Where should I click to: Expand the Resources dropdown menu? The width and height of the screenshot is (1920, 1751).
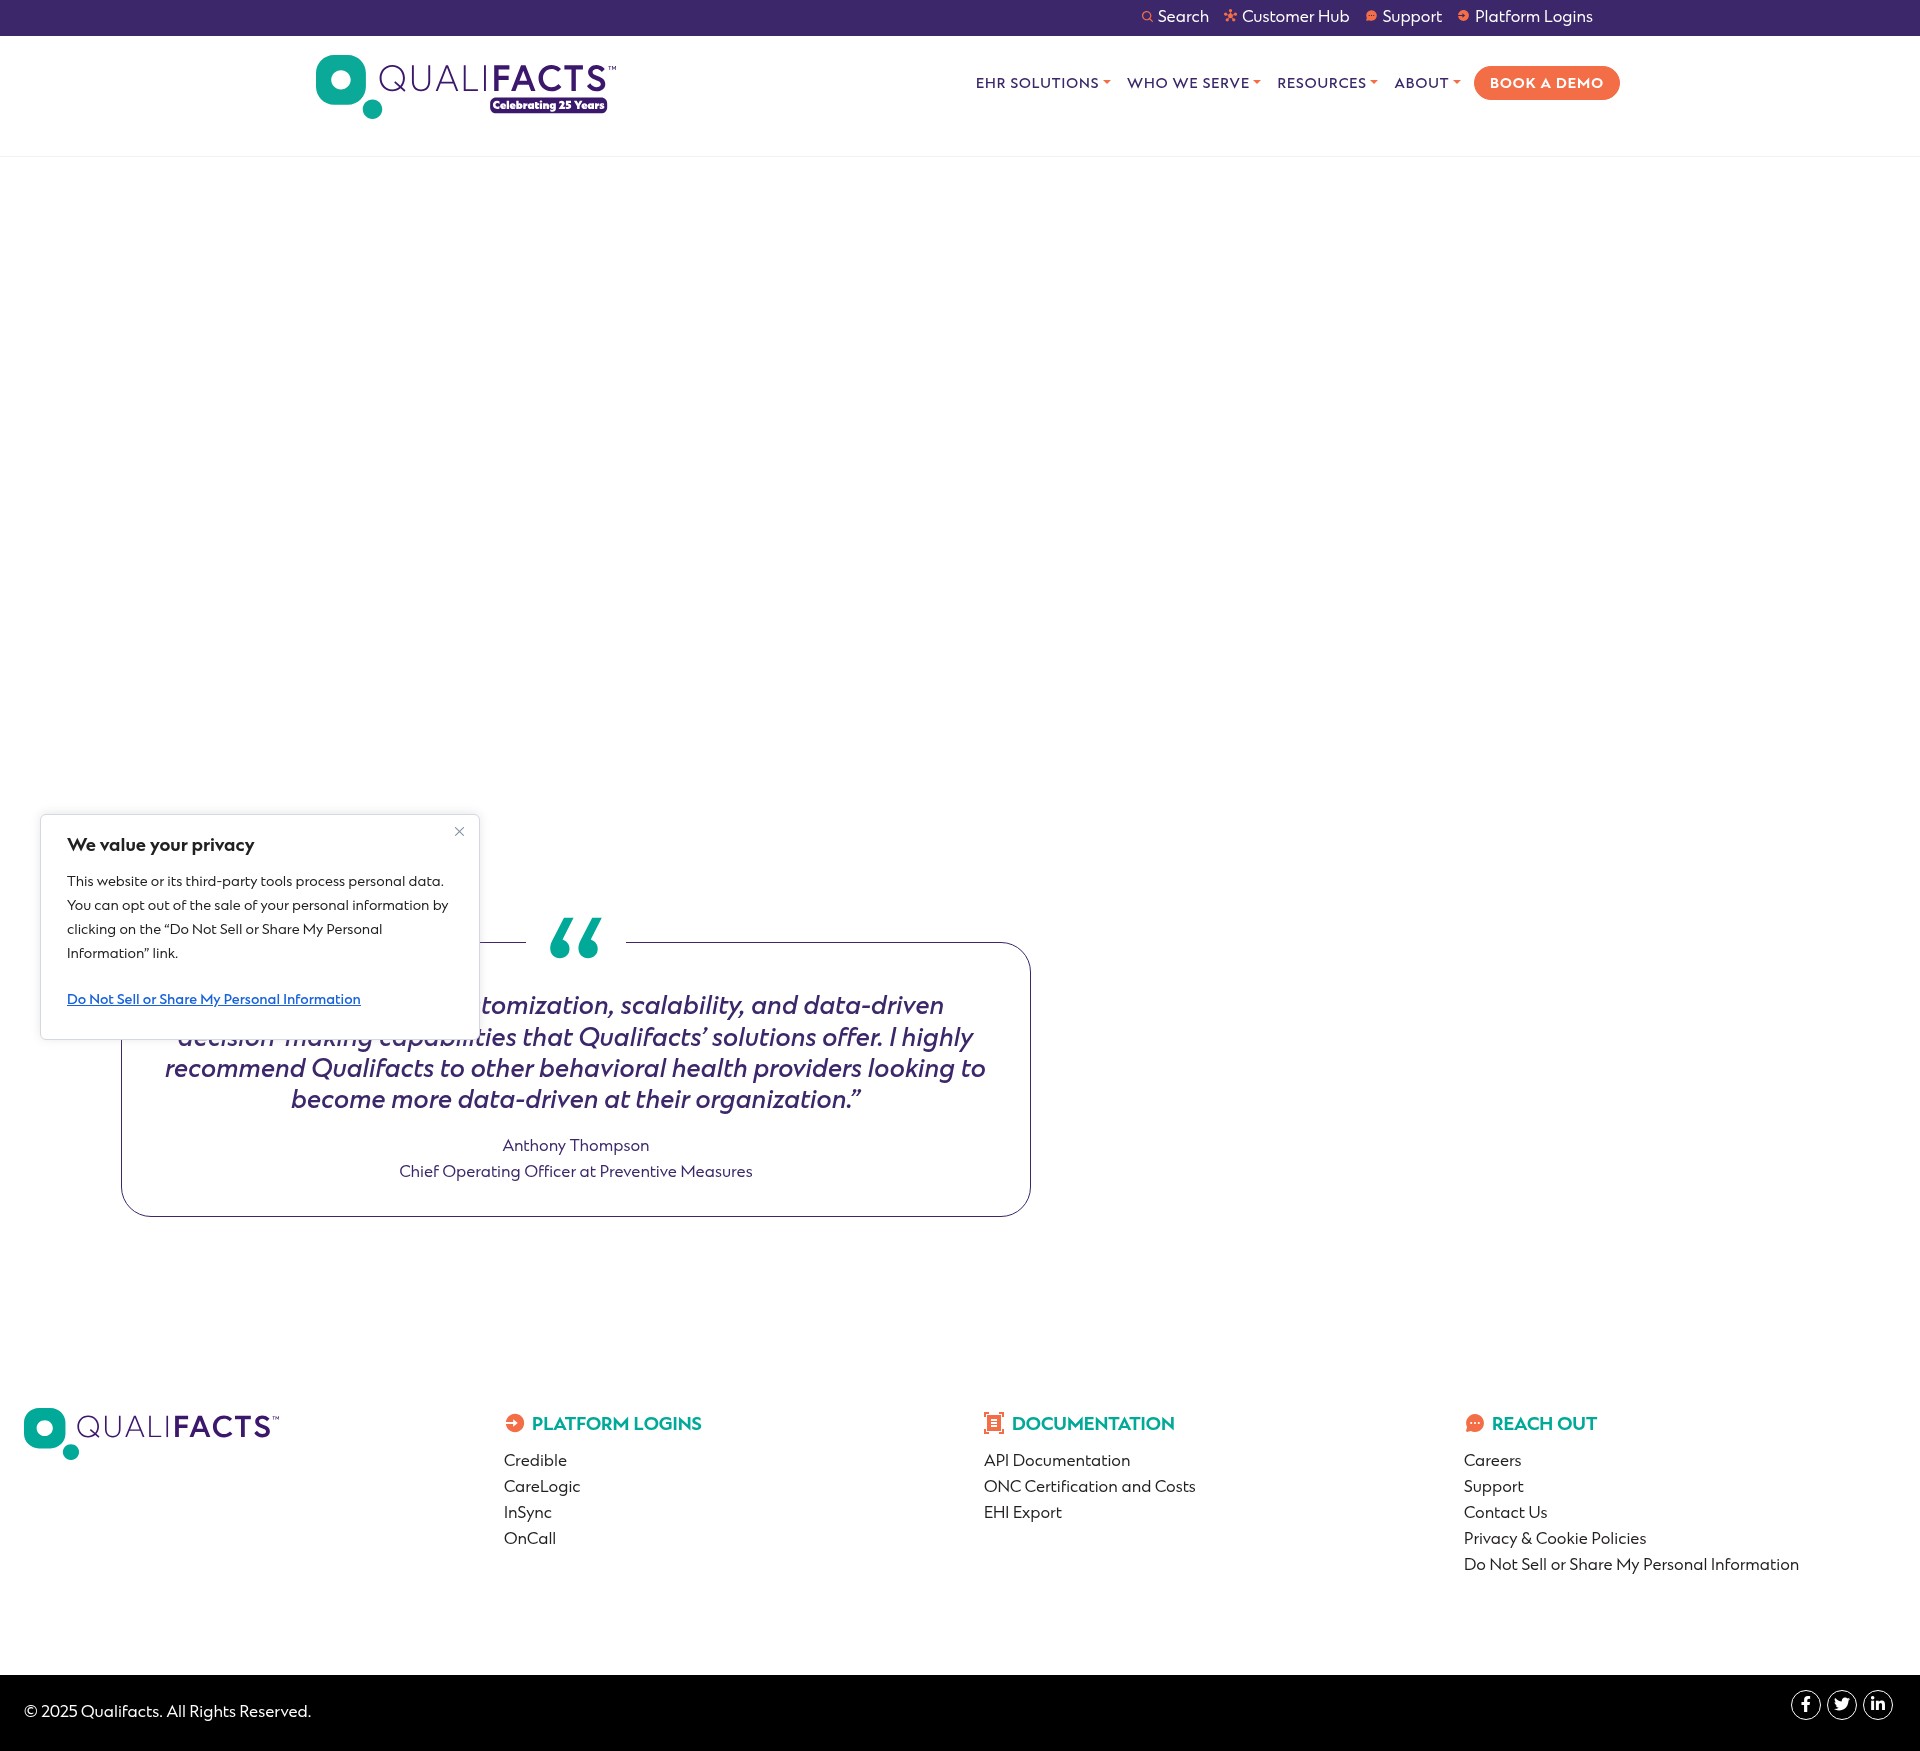coord(1327,83)
